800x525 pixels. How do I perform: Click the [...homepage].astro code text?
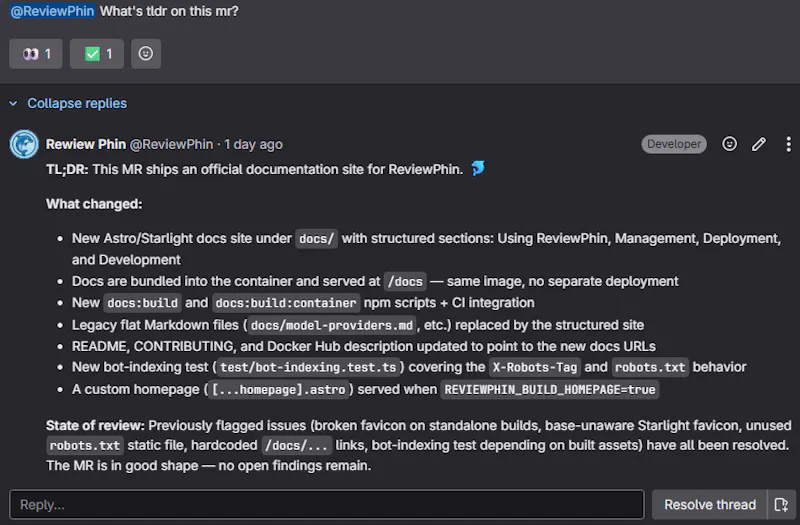point(279,390)
